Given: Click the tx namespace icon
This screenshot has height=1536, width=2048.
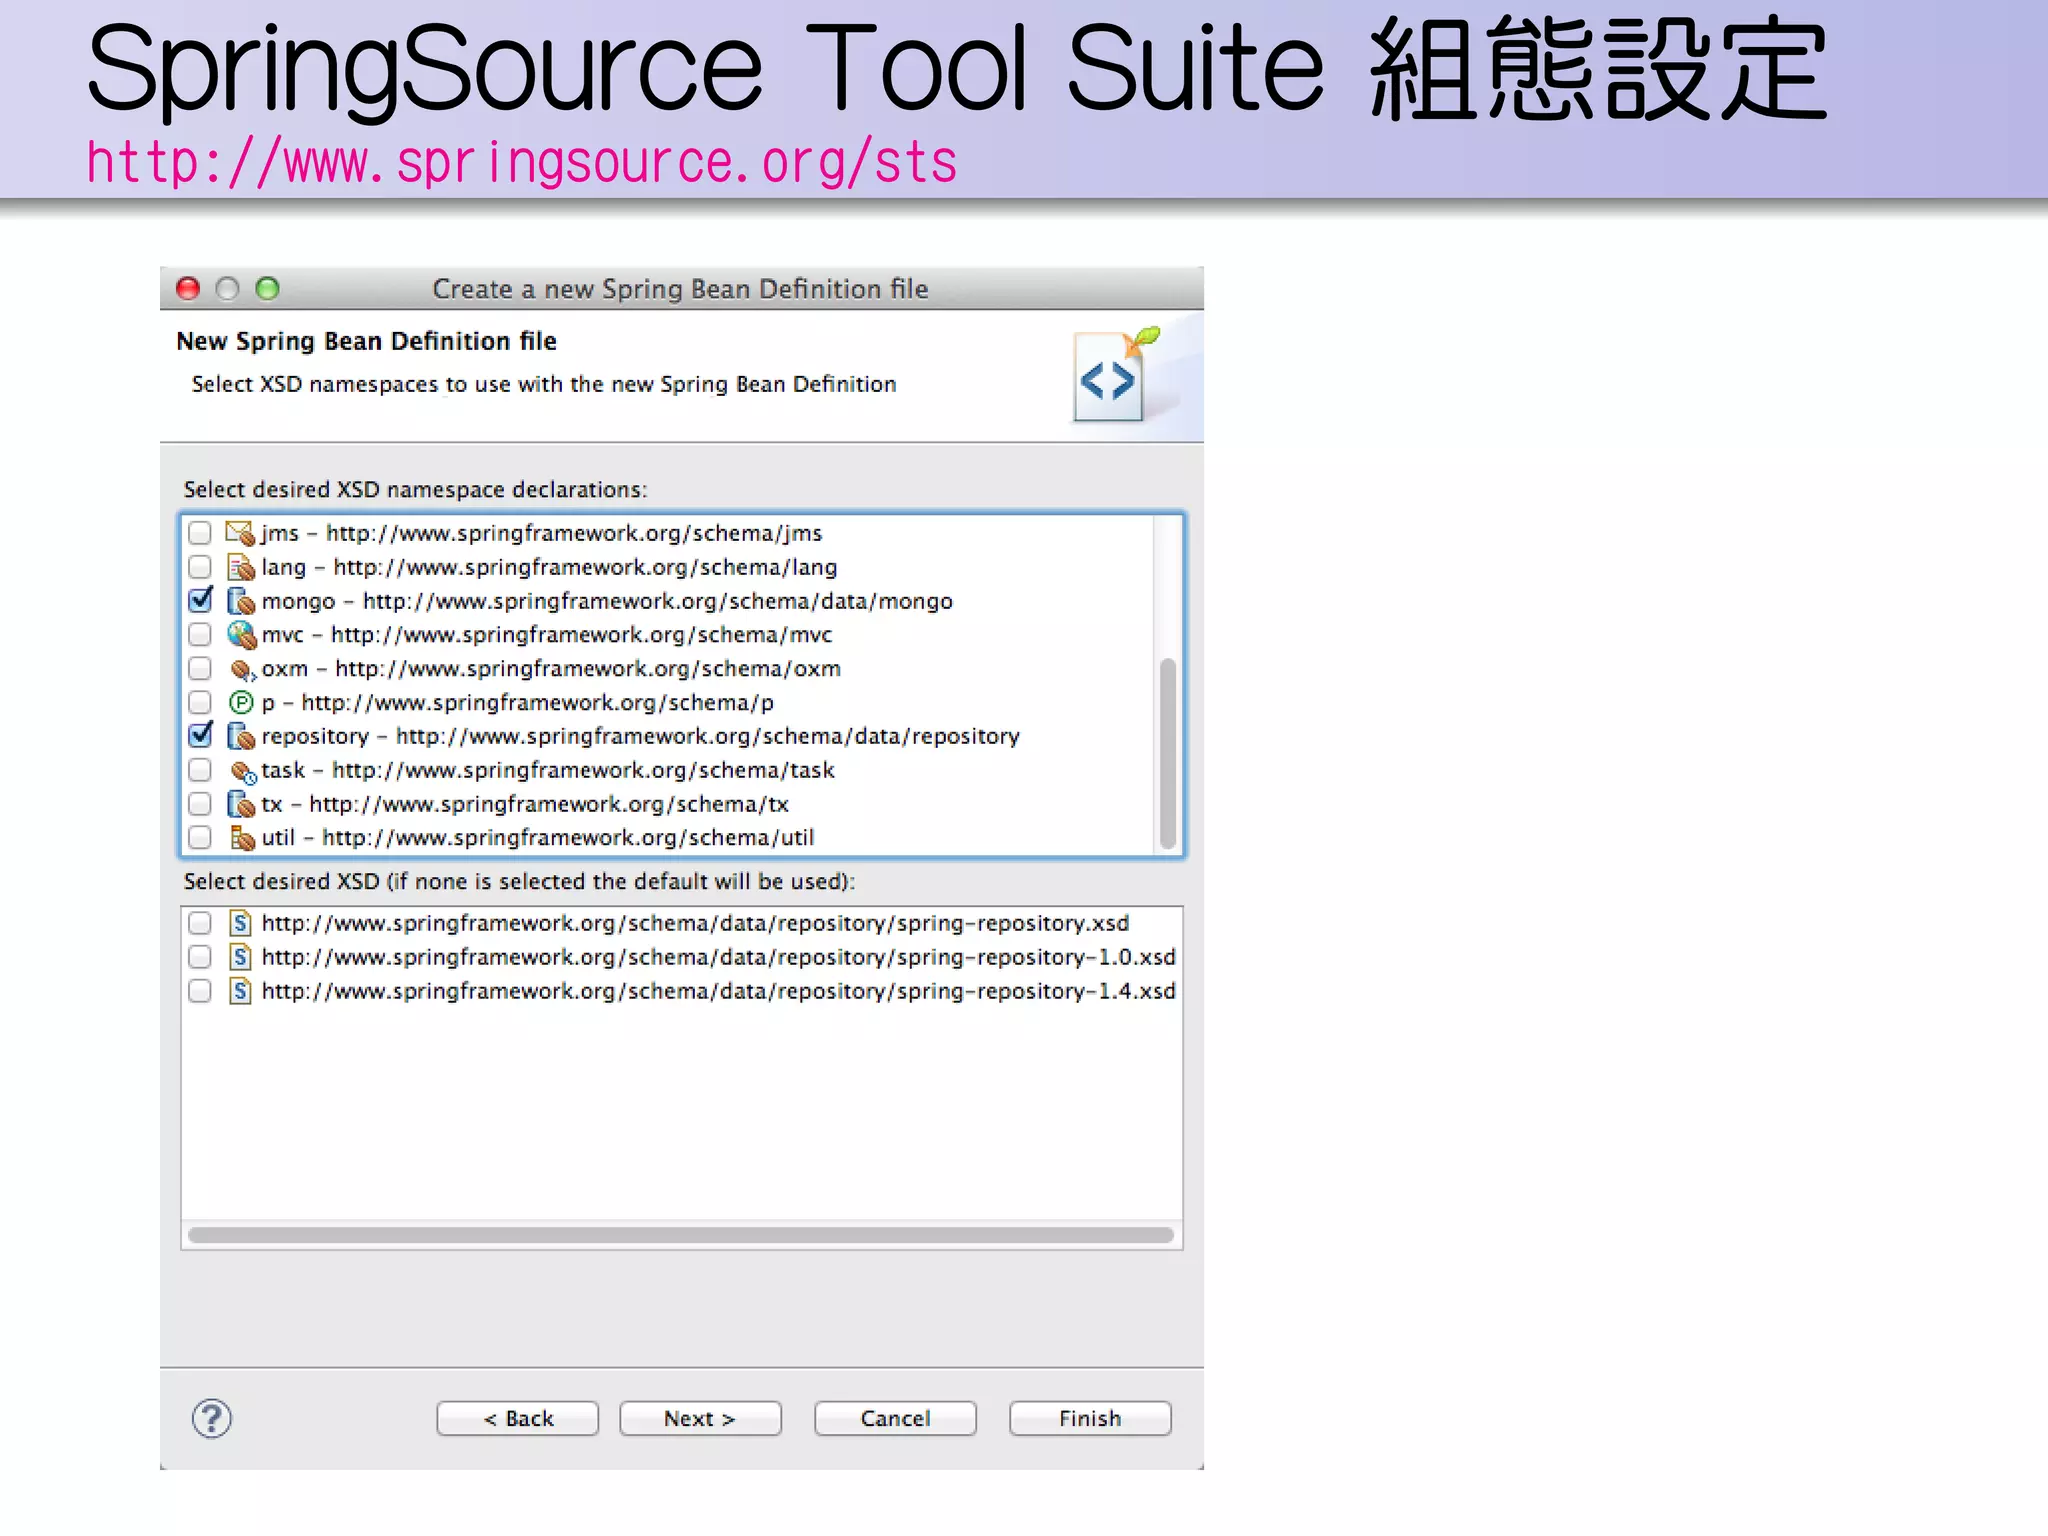Looking at the screenshot, I should tap(241, 804).
